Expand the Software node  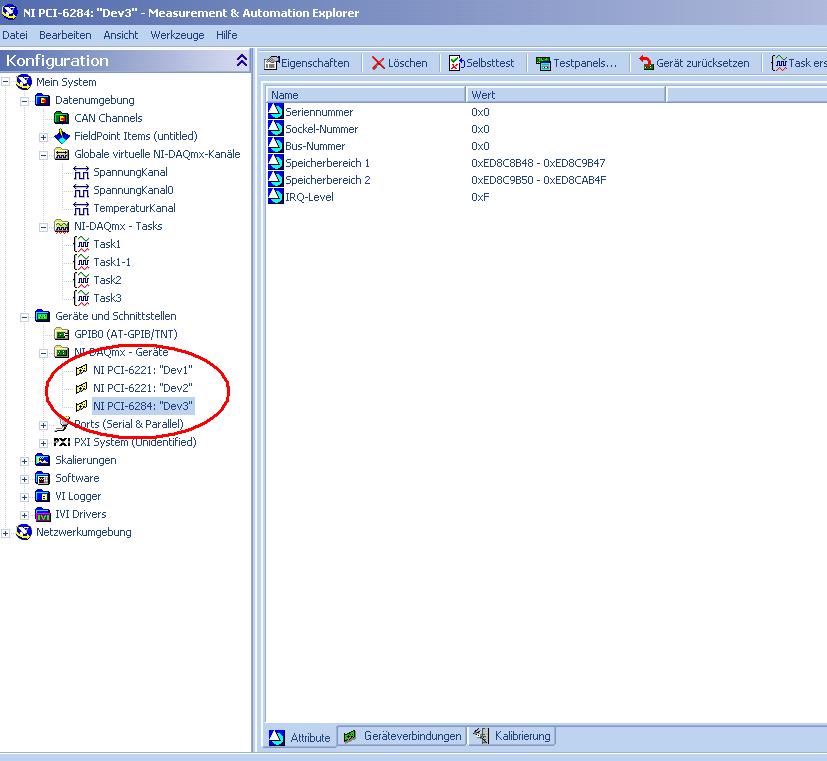(25, 479)
